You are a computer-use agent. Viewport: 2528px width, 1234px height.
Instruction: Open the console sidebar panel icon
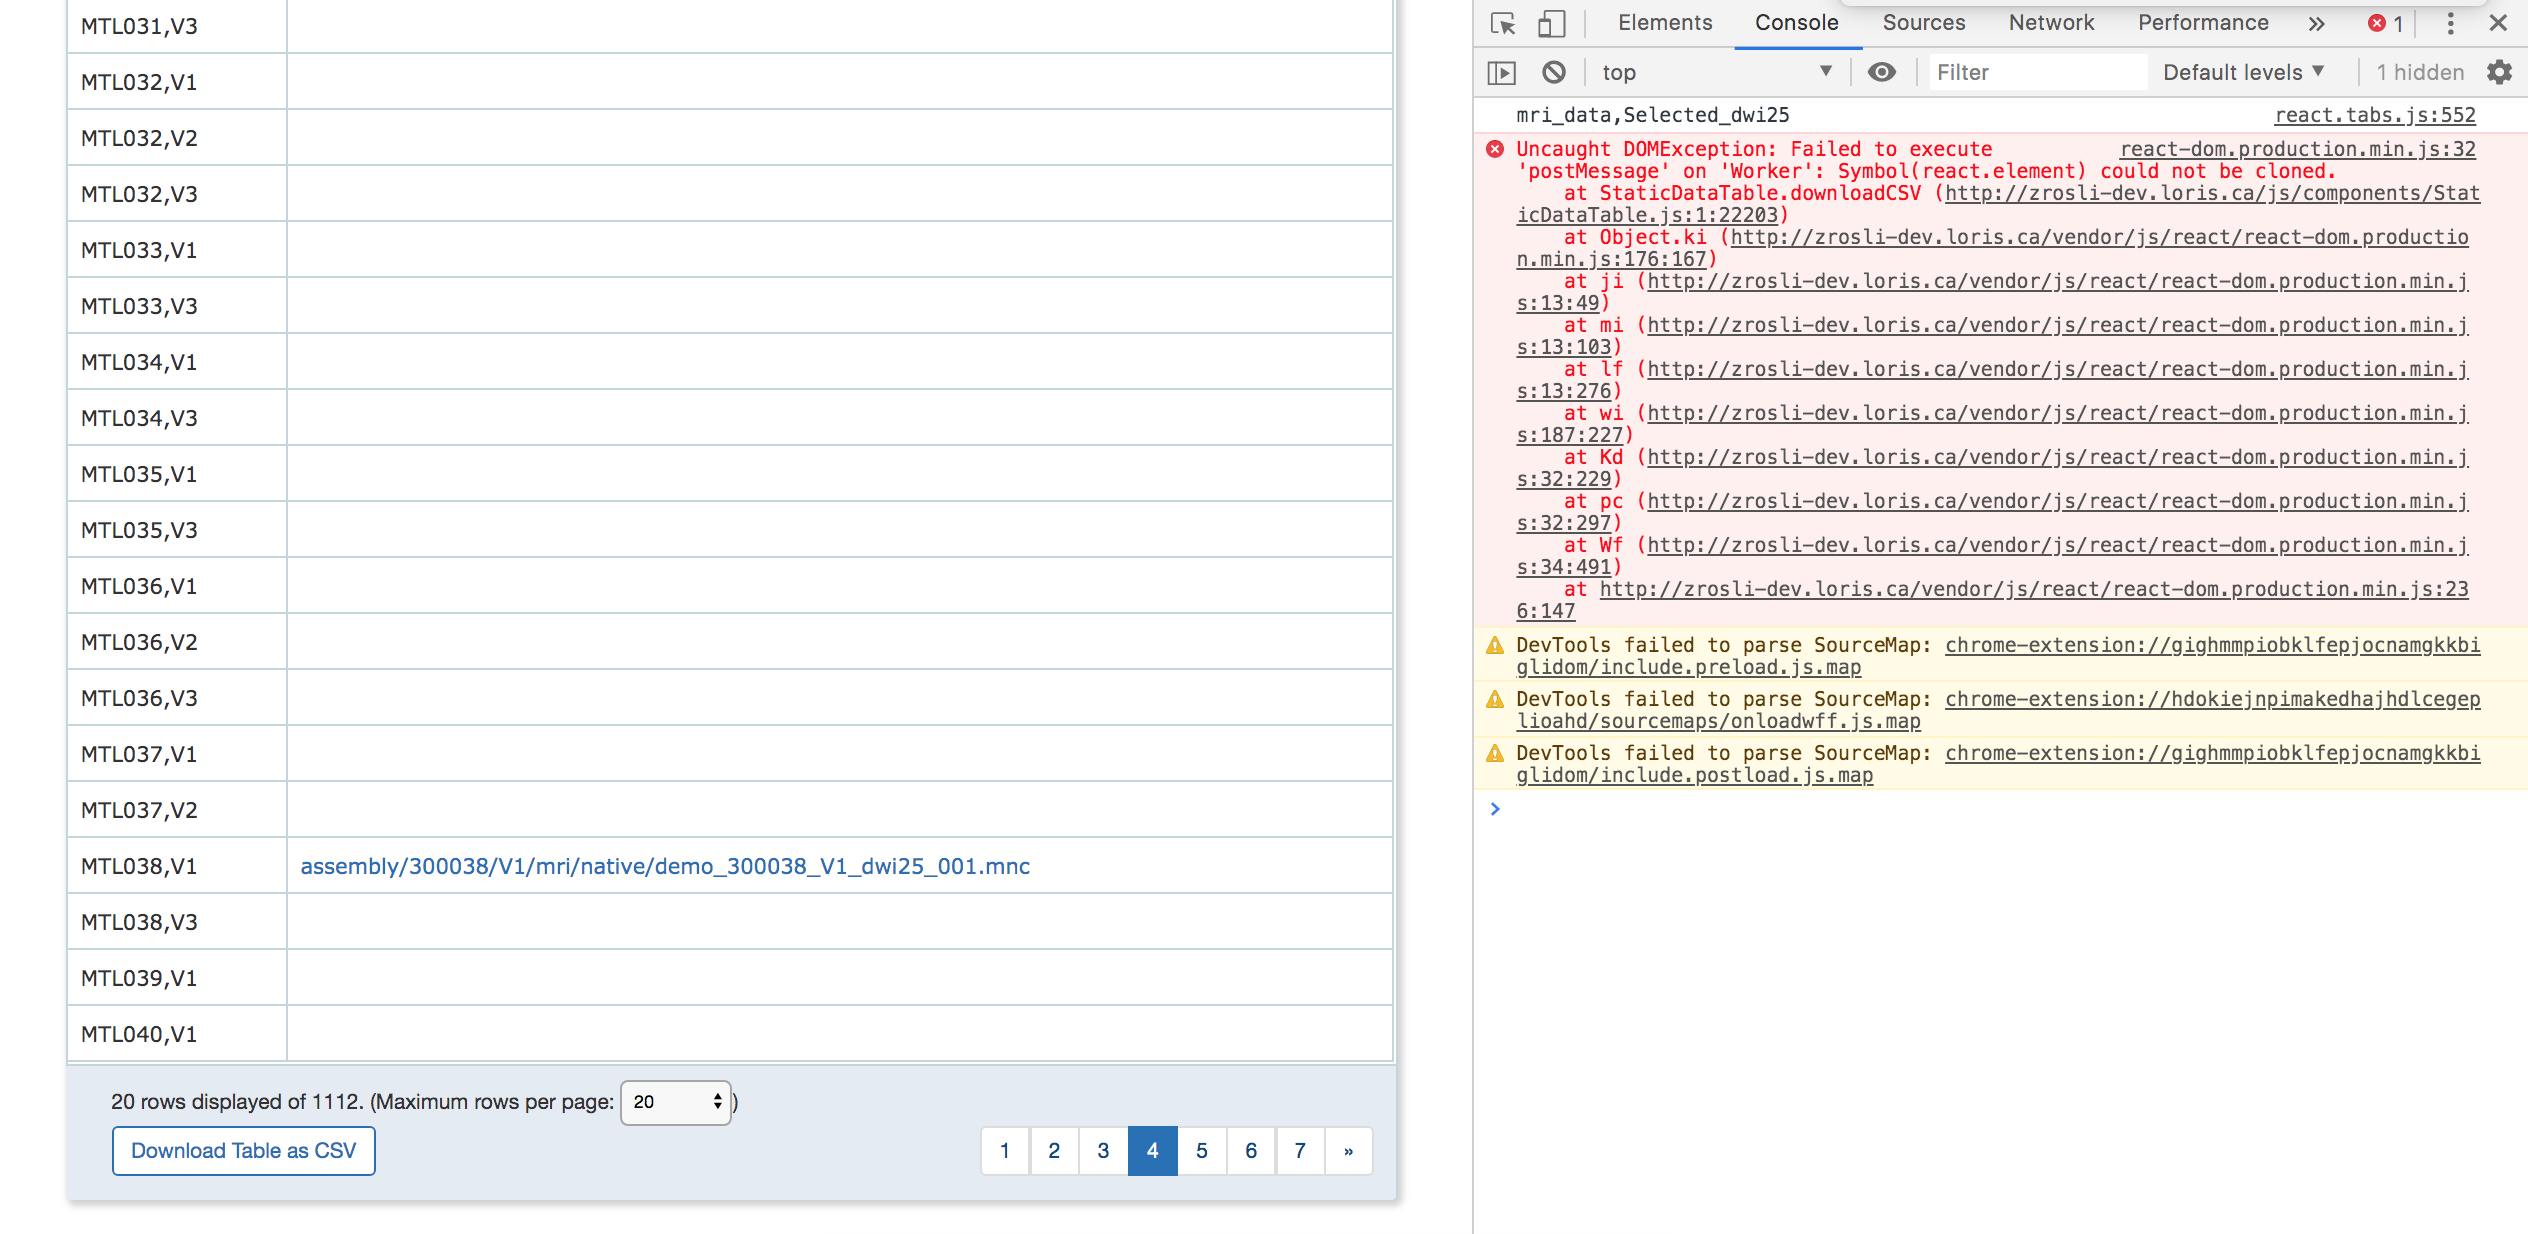[x=1504, y=71]
